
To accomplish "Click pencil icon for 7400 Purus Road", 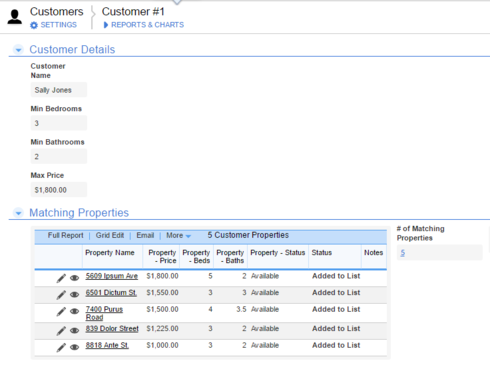I will 61,311.
